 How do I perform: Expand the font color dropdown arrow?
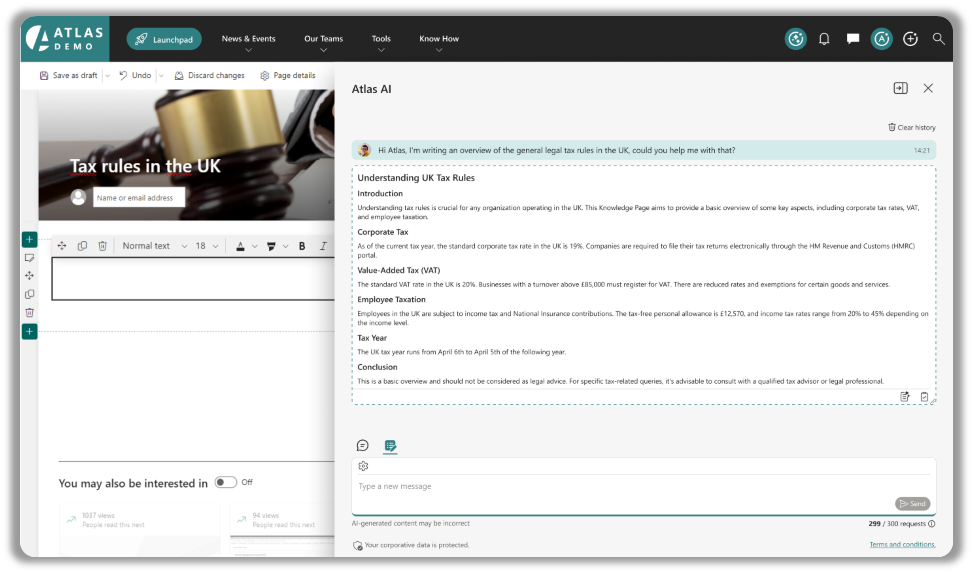click(x=254, y=246)
